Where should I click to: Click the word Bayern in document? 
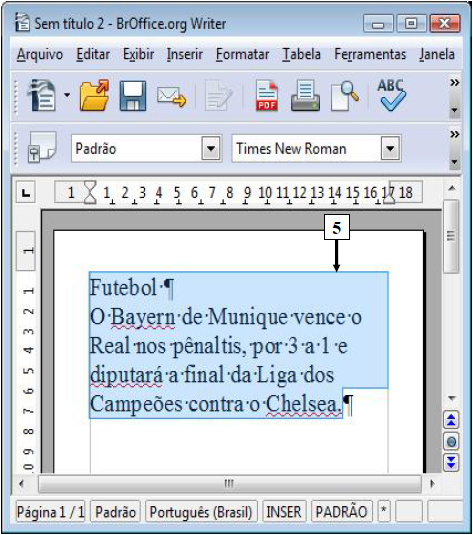click(143, 317)
